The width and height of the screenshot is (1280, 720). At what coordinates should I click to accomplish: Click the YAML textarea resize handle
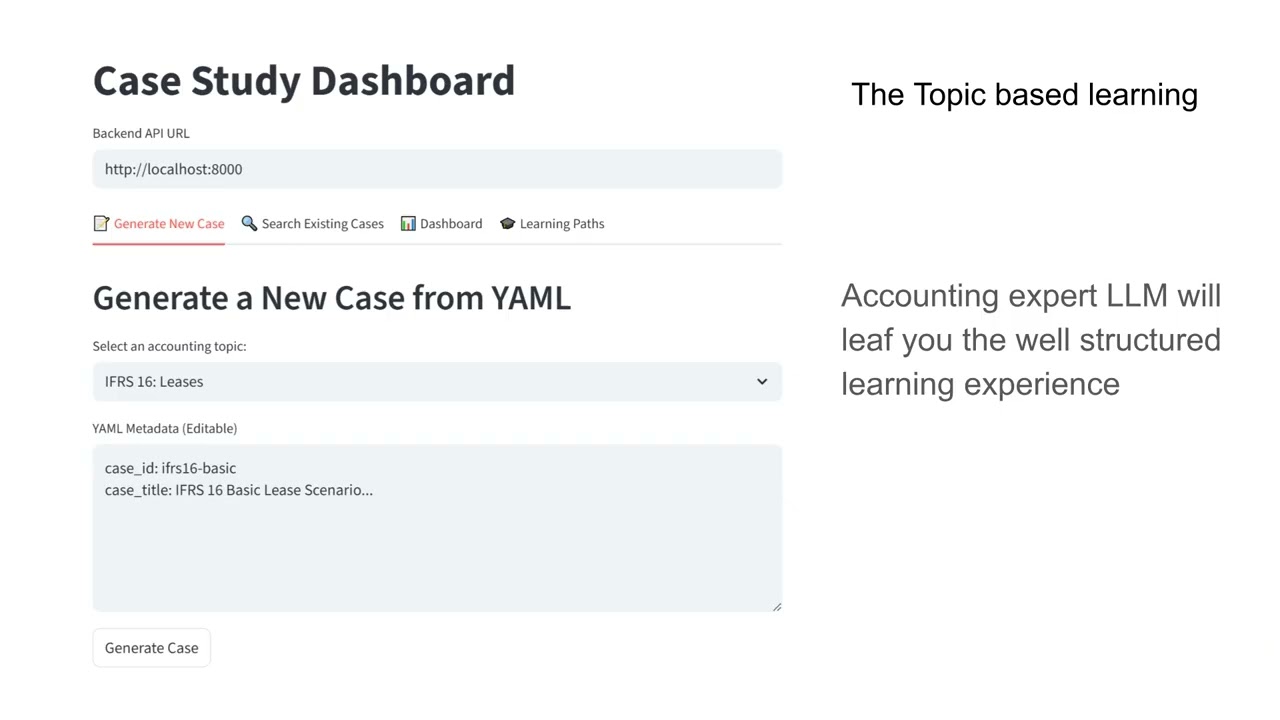[777, 606]
